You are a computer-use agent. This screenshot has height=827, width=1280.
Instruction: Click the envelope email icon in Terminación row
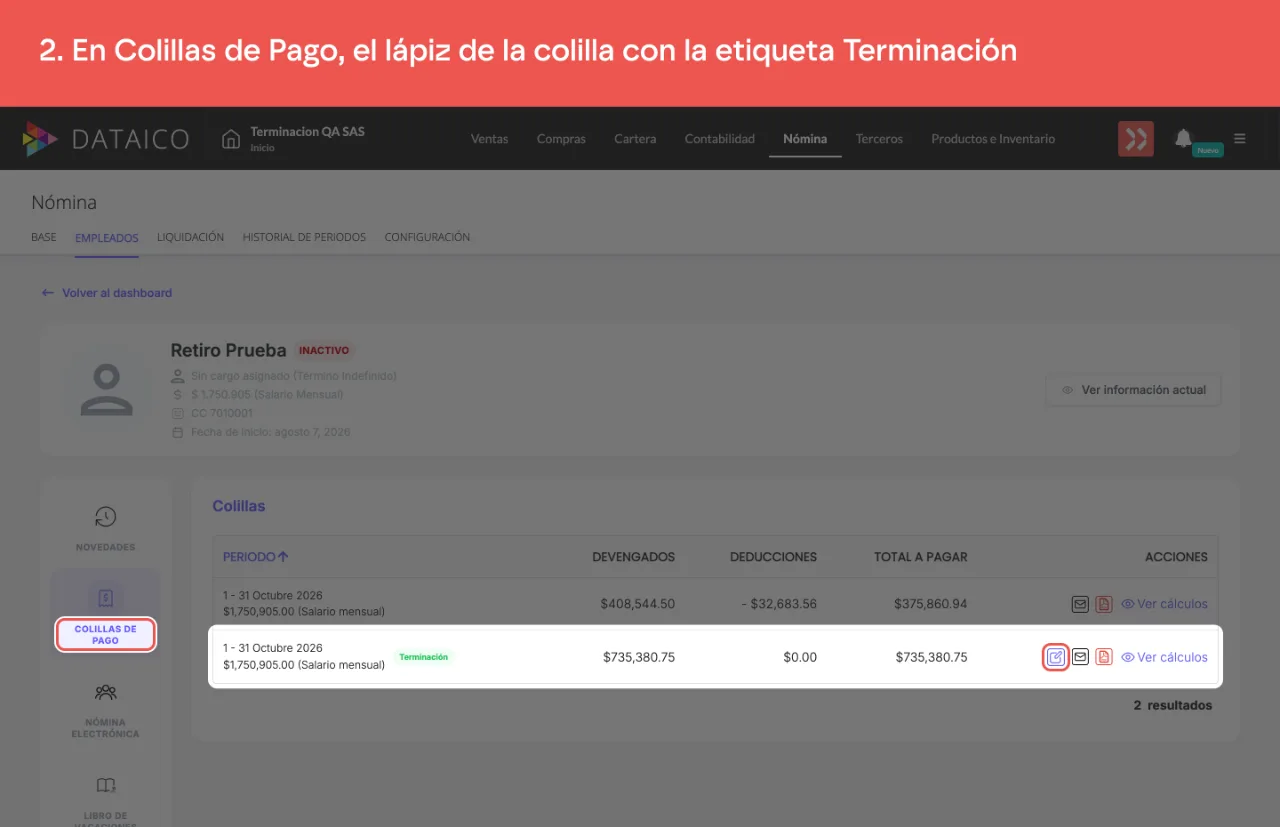pos(1080,657)
